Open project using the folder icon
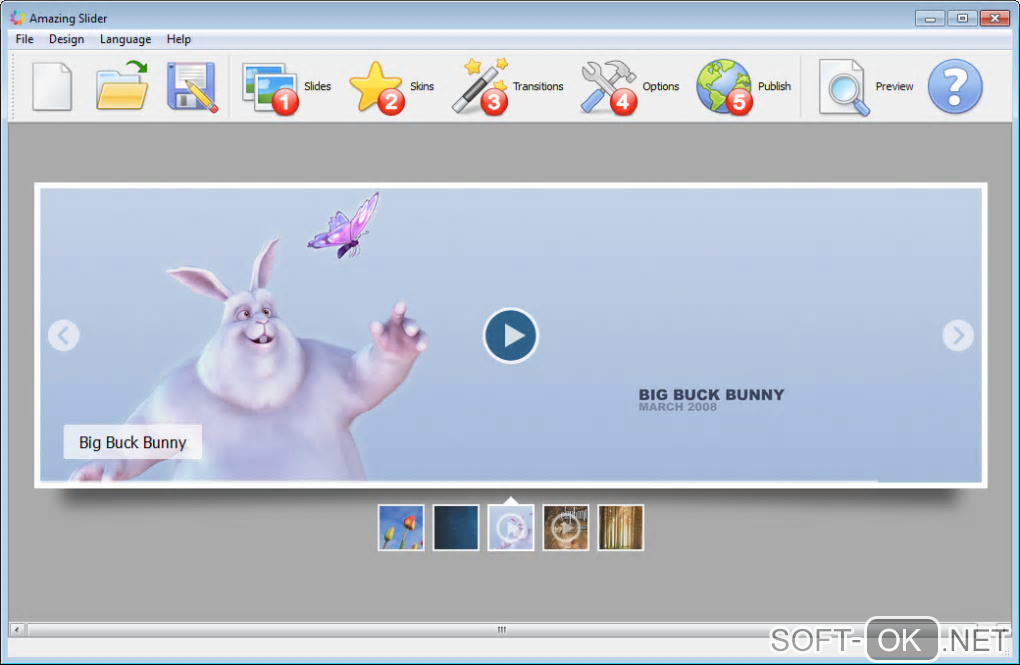The width and height of the screenshot is (1020, 665). click(x=122, y=85)
